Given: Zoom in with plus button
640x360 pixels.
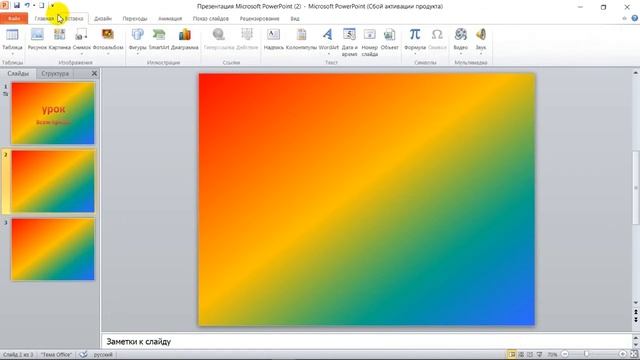Looking at the screenshot, I should coord(622,354).
